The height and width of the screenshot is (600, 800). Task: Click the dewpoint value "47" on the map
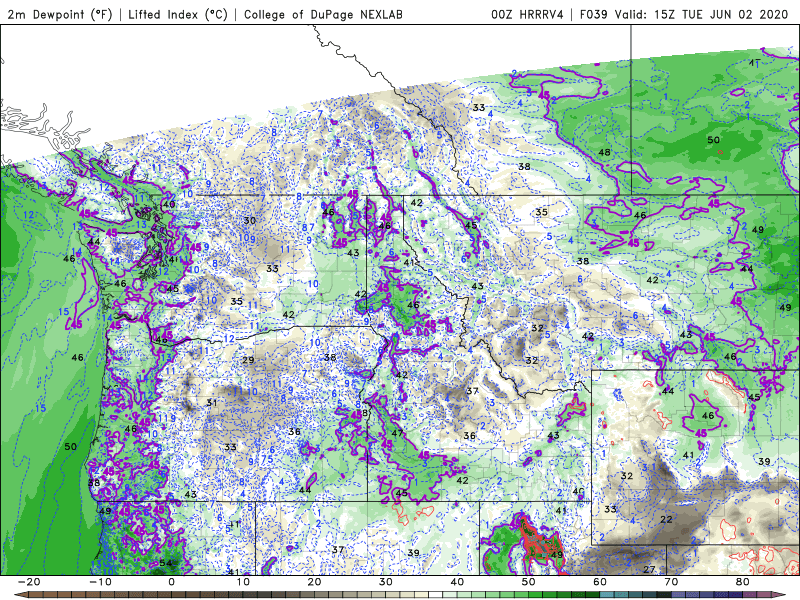(x=397, y=433)
